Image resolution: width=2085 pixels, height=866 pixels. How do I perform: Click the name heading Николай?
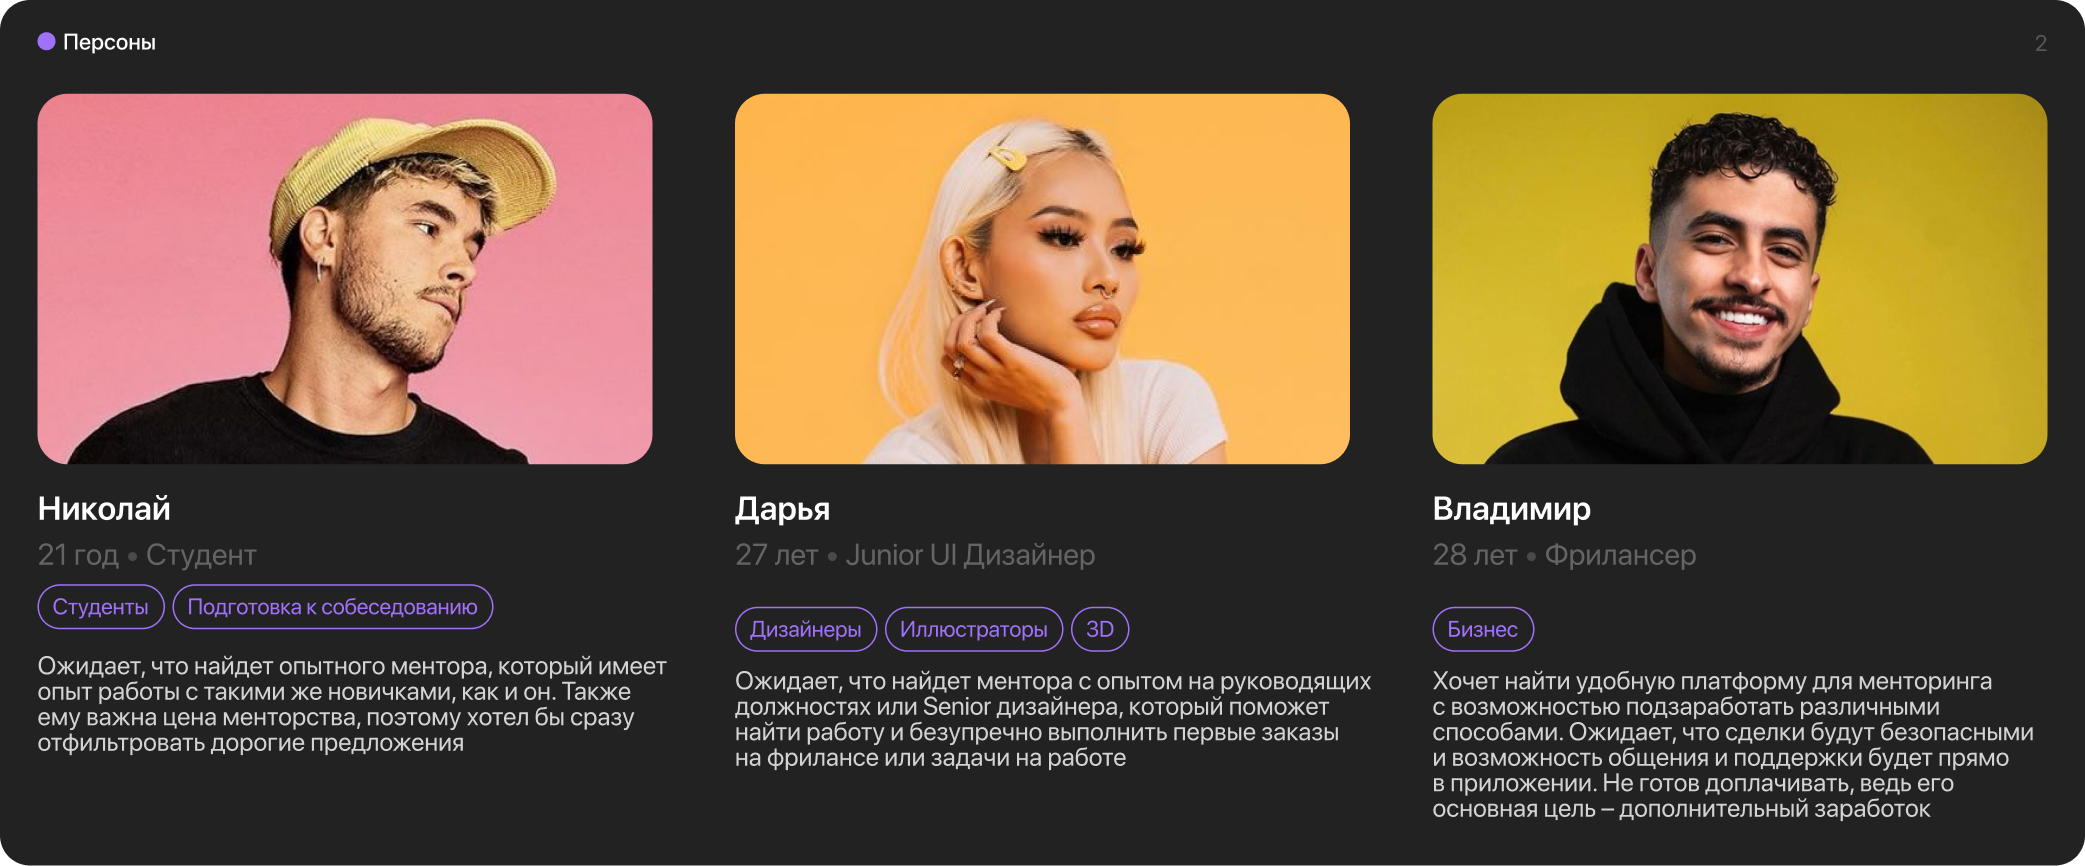[104, 509]
